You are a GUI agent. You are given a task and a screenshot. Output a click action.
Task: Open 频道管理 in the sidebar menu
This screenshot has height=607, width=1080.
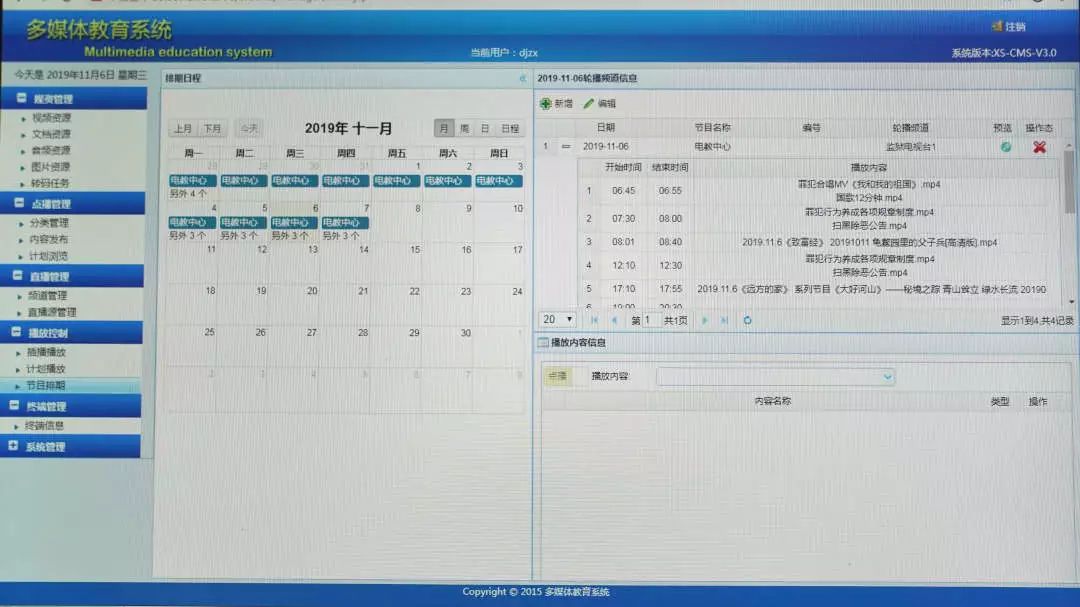(48, 296)
